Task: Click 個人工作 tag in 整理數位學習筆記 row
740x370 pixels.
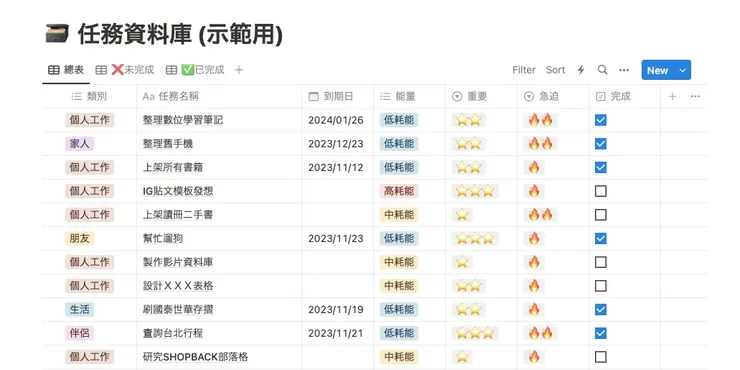Action: (90, 120)
